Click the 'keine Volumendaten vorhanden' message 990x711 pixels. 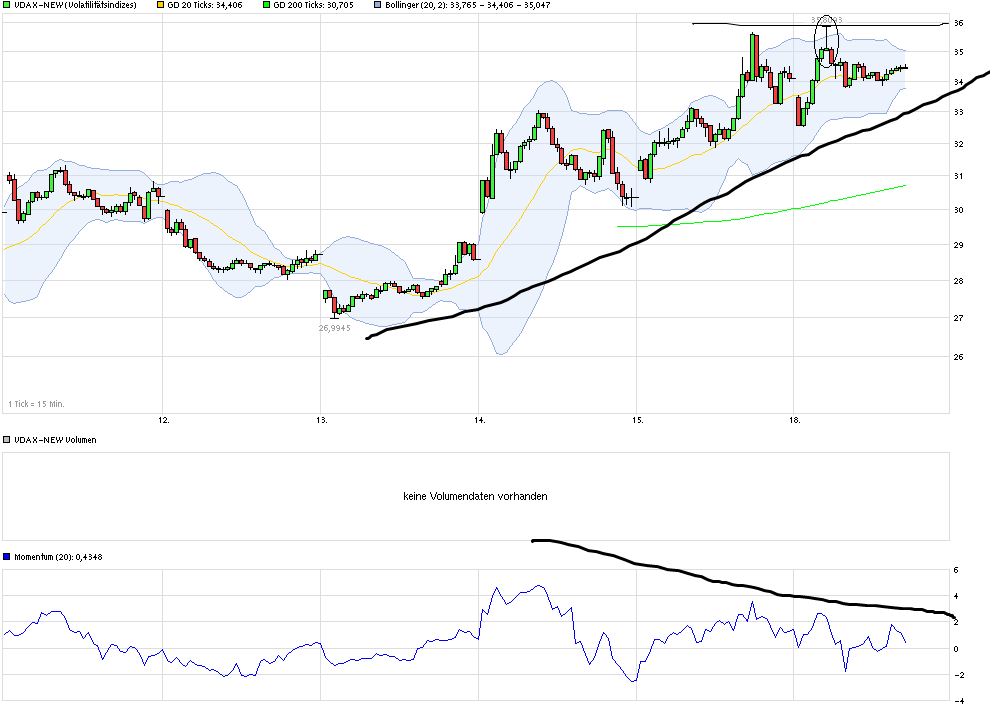coord(475,496)
